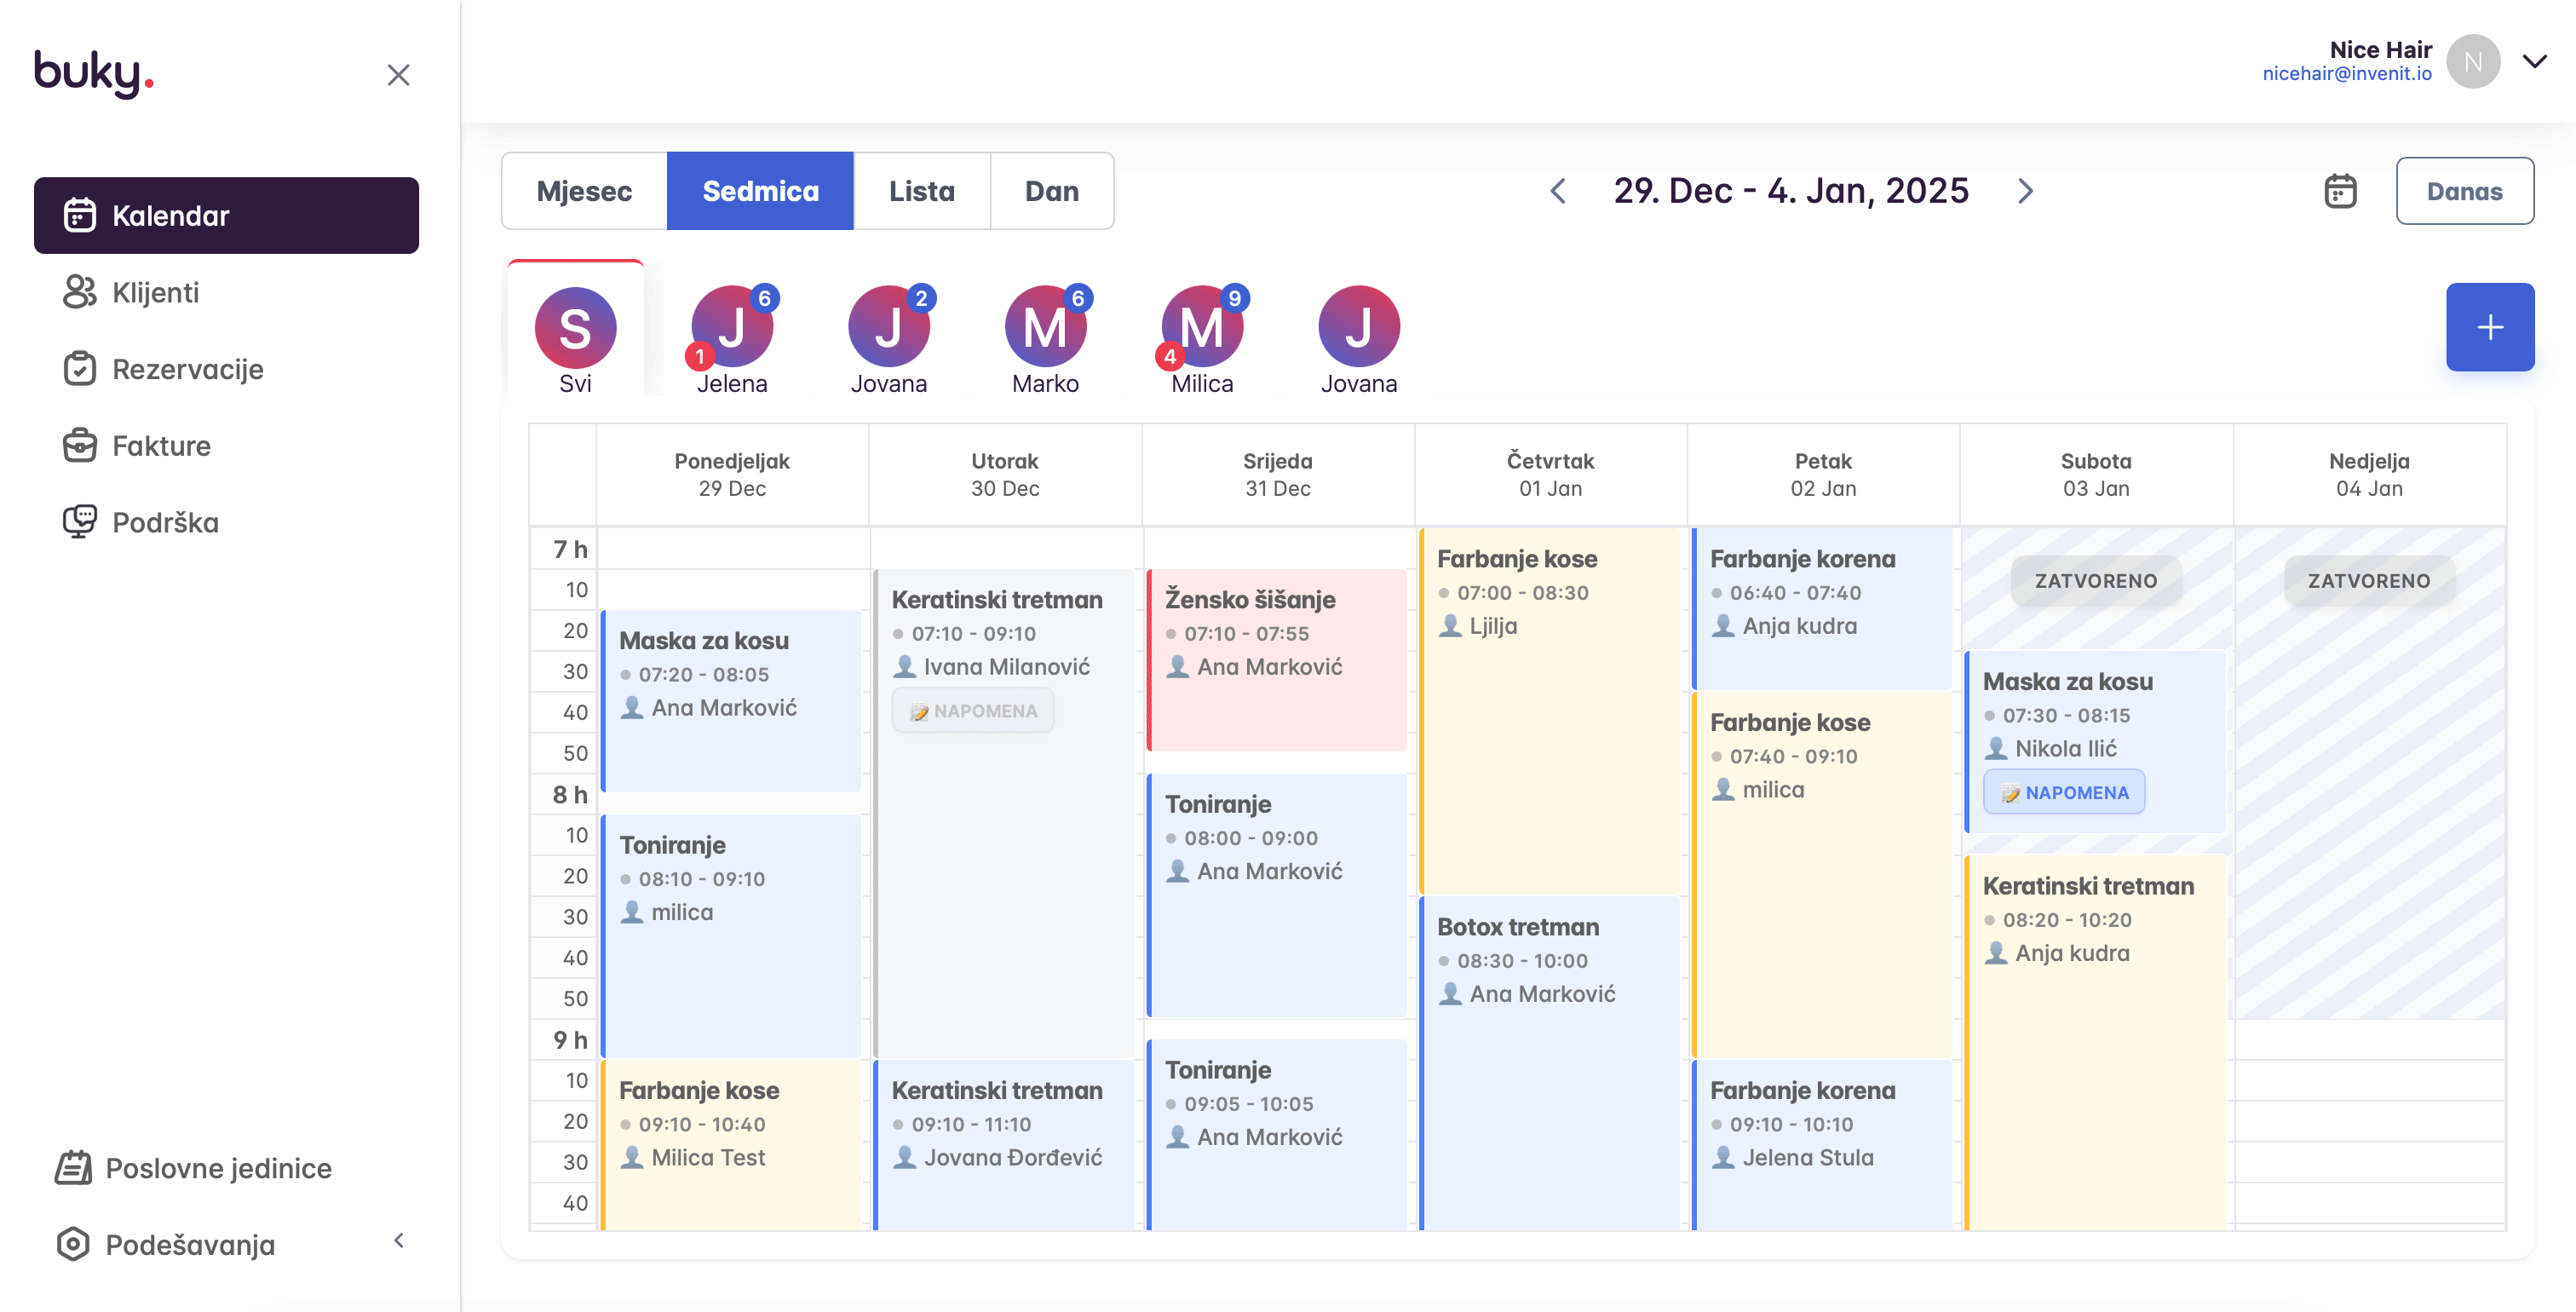Switch to the Mjesec view tab
The width and height of the screenshot is (2576, 1312).
tap(584, 191)
